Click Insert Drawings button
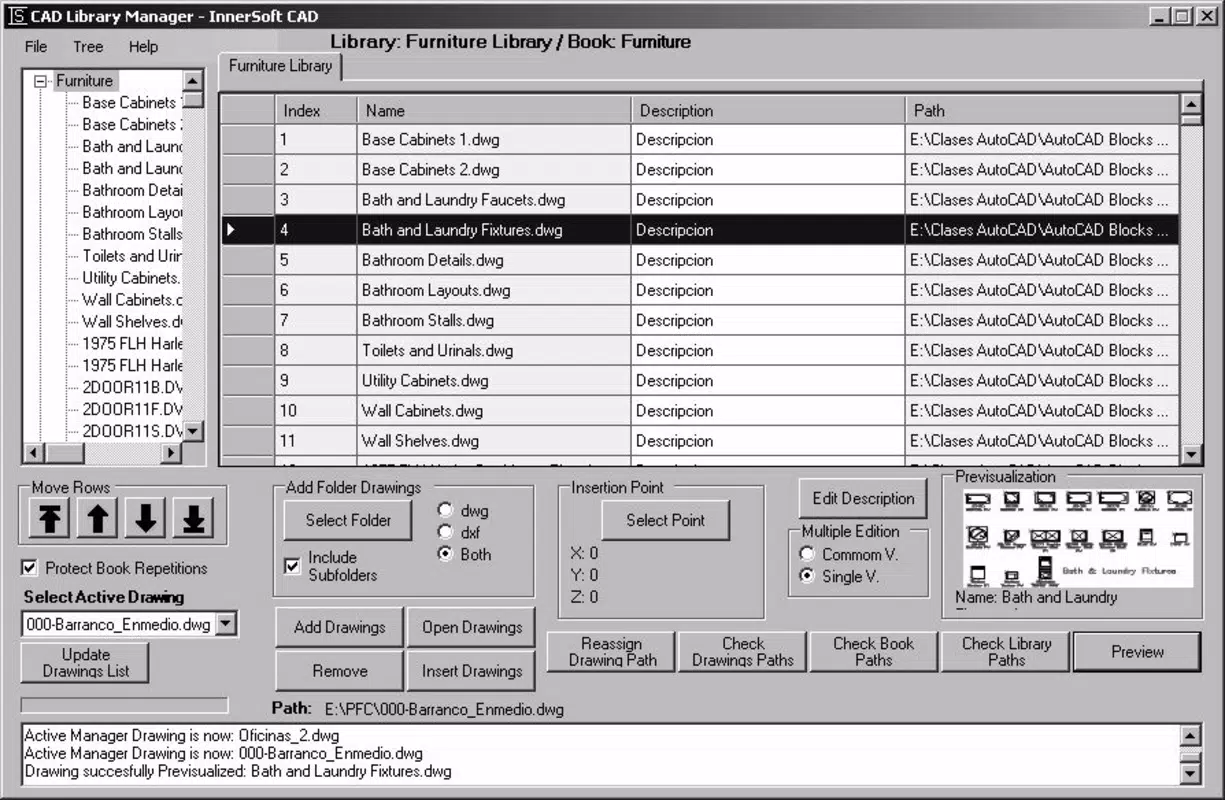The height and width of the screenshot is (800, 1225). pos(471,671)
